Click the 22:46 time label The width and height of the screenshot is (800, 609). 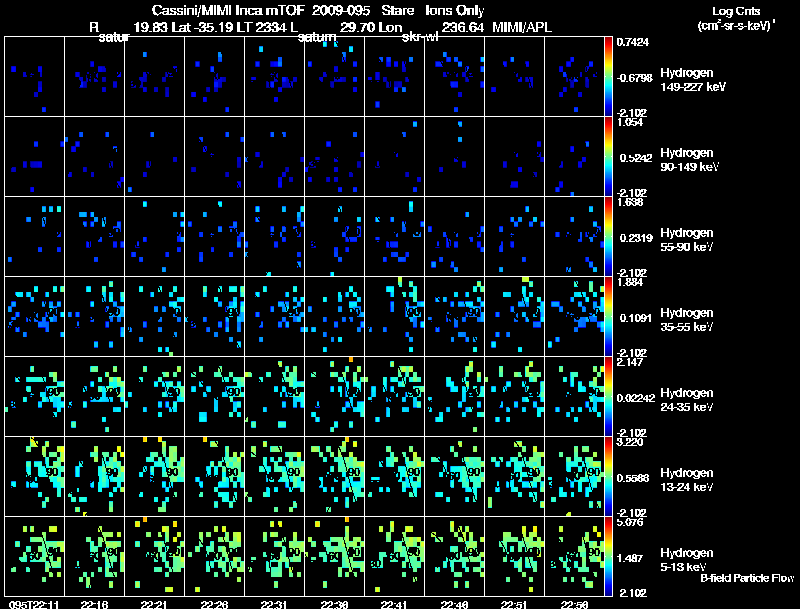pos(454,604)
